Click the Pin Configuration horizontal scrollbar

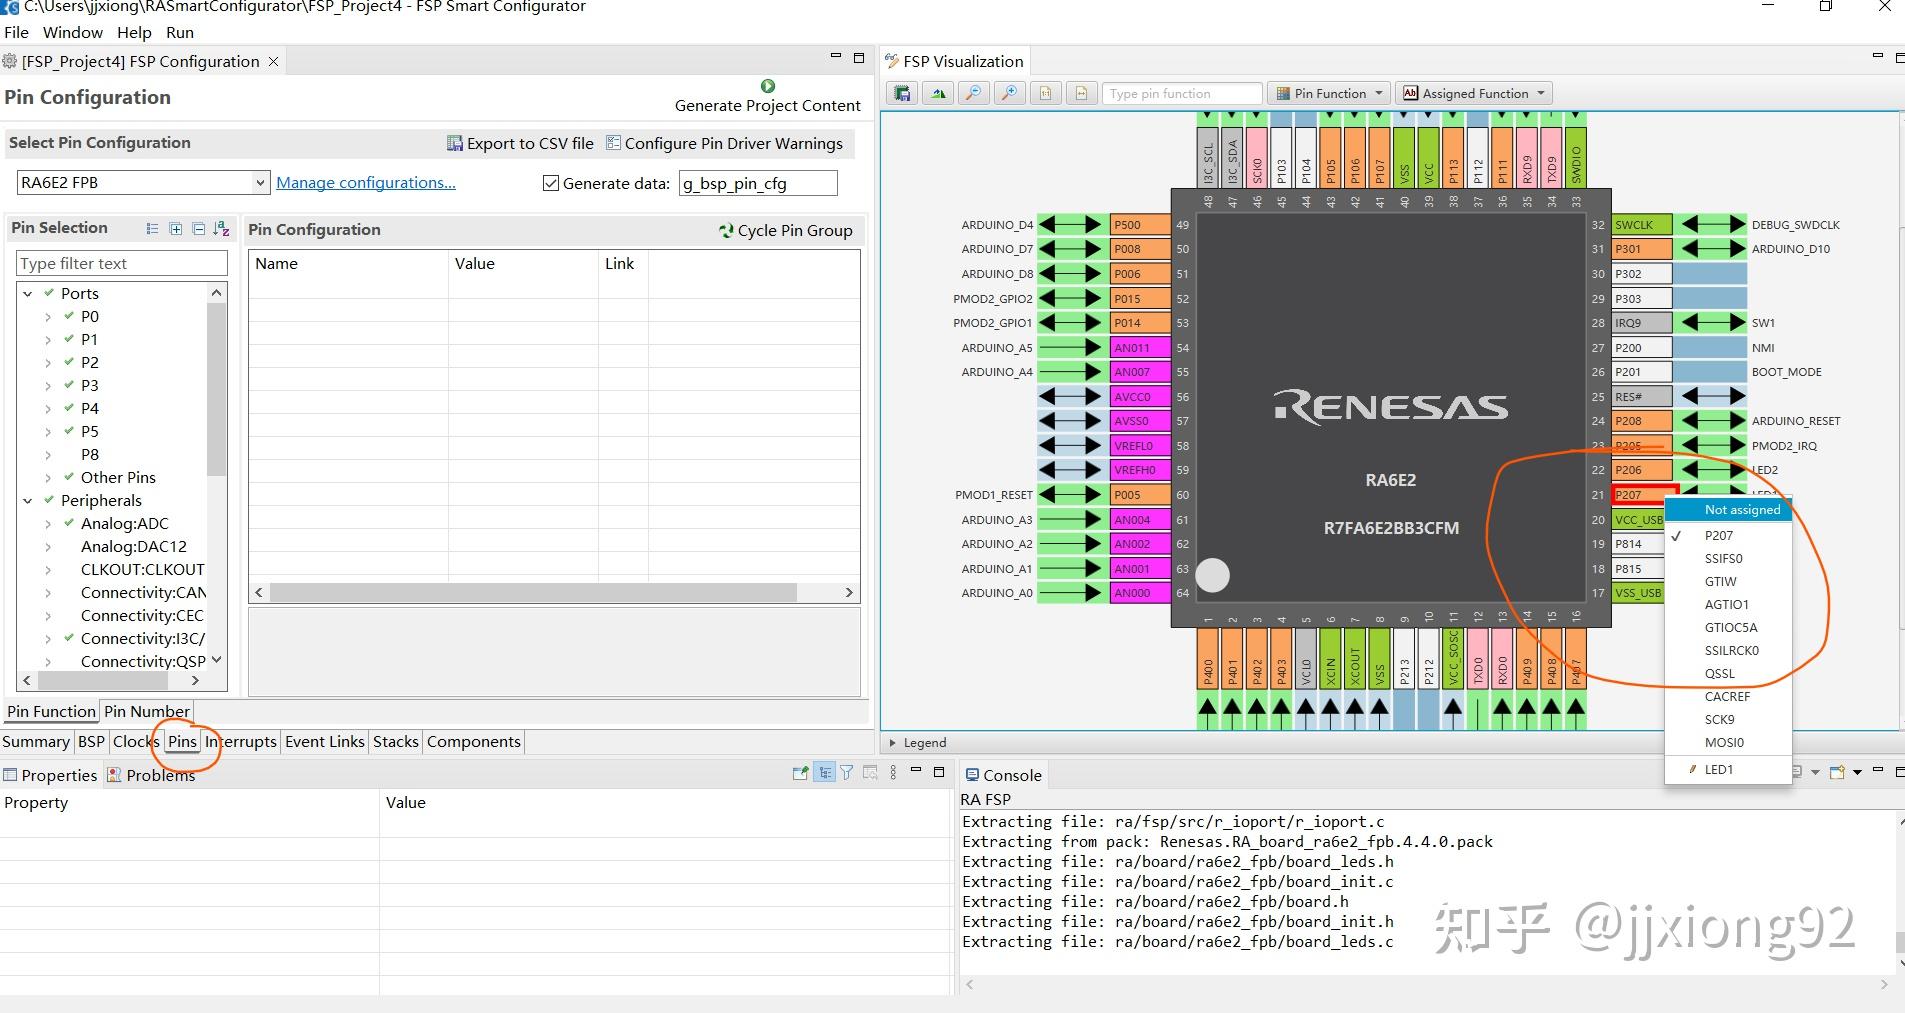[533, 592]
